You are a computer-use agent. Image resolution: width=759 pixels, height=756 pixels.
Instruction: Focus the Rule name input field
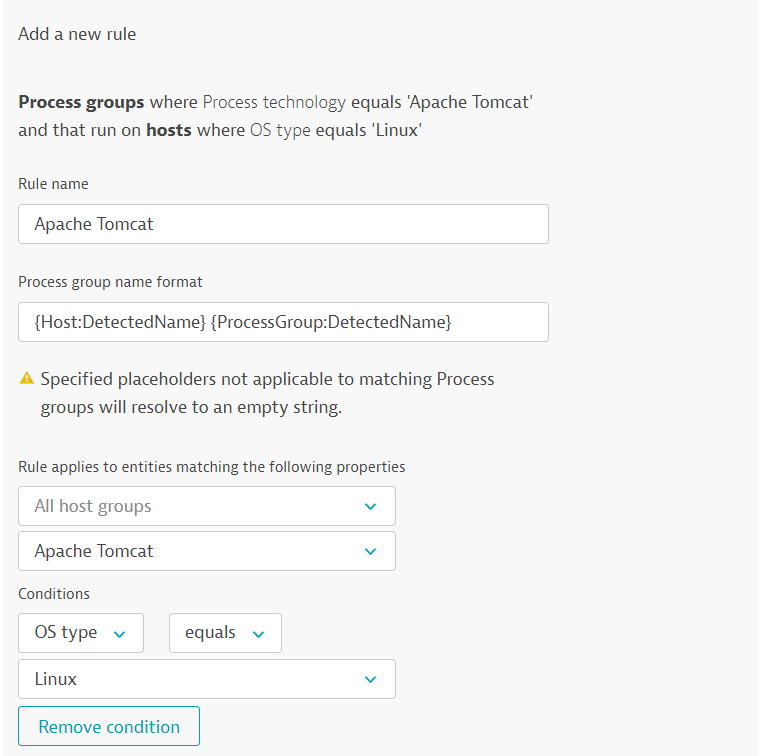[283, 224]
